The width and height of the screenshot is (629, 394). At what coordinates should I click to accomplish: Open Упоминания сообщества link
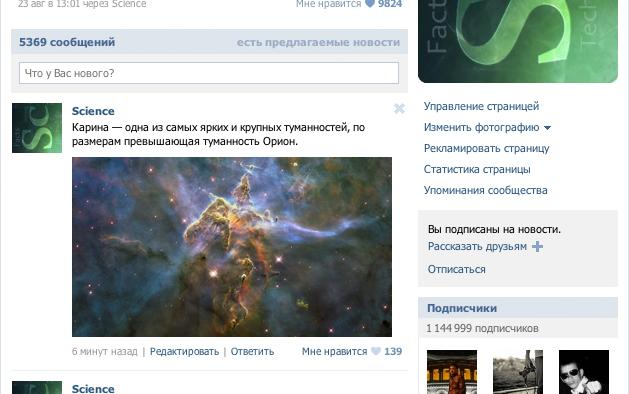click(486, 190)
